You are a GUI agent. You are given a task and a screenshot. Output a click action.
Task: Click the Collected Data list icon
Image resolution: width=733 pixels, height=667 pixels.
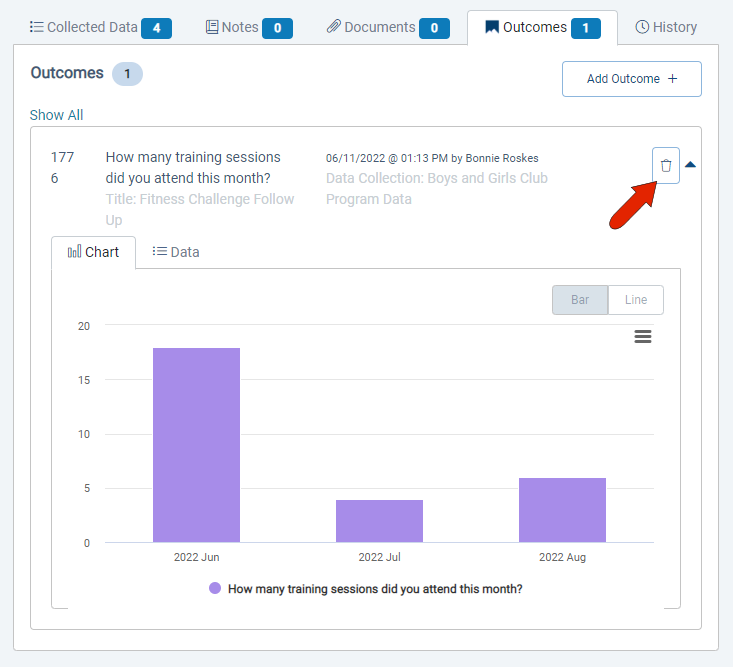(36, 27)
